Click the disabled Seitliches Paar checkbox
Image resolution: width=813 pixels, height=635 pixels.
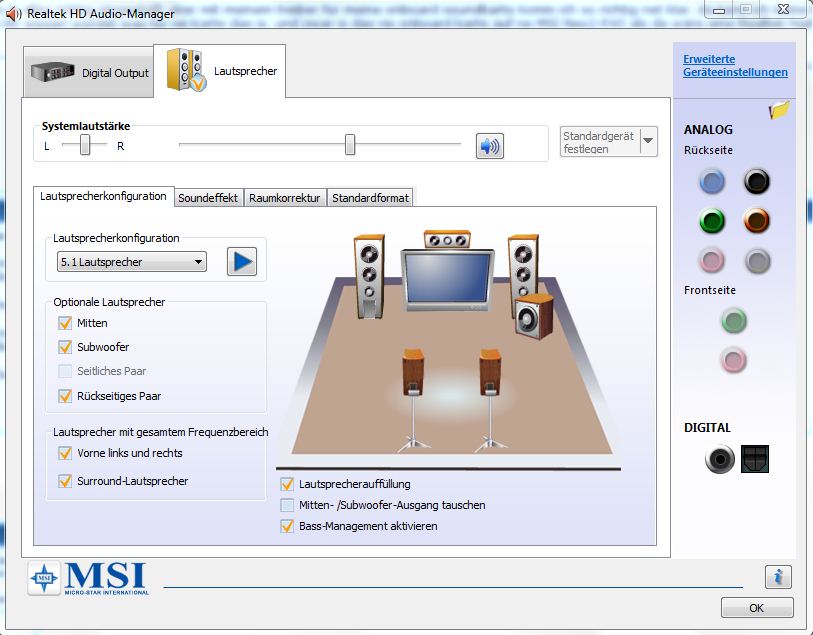[x=65, y=371]
